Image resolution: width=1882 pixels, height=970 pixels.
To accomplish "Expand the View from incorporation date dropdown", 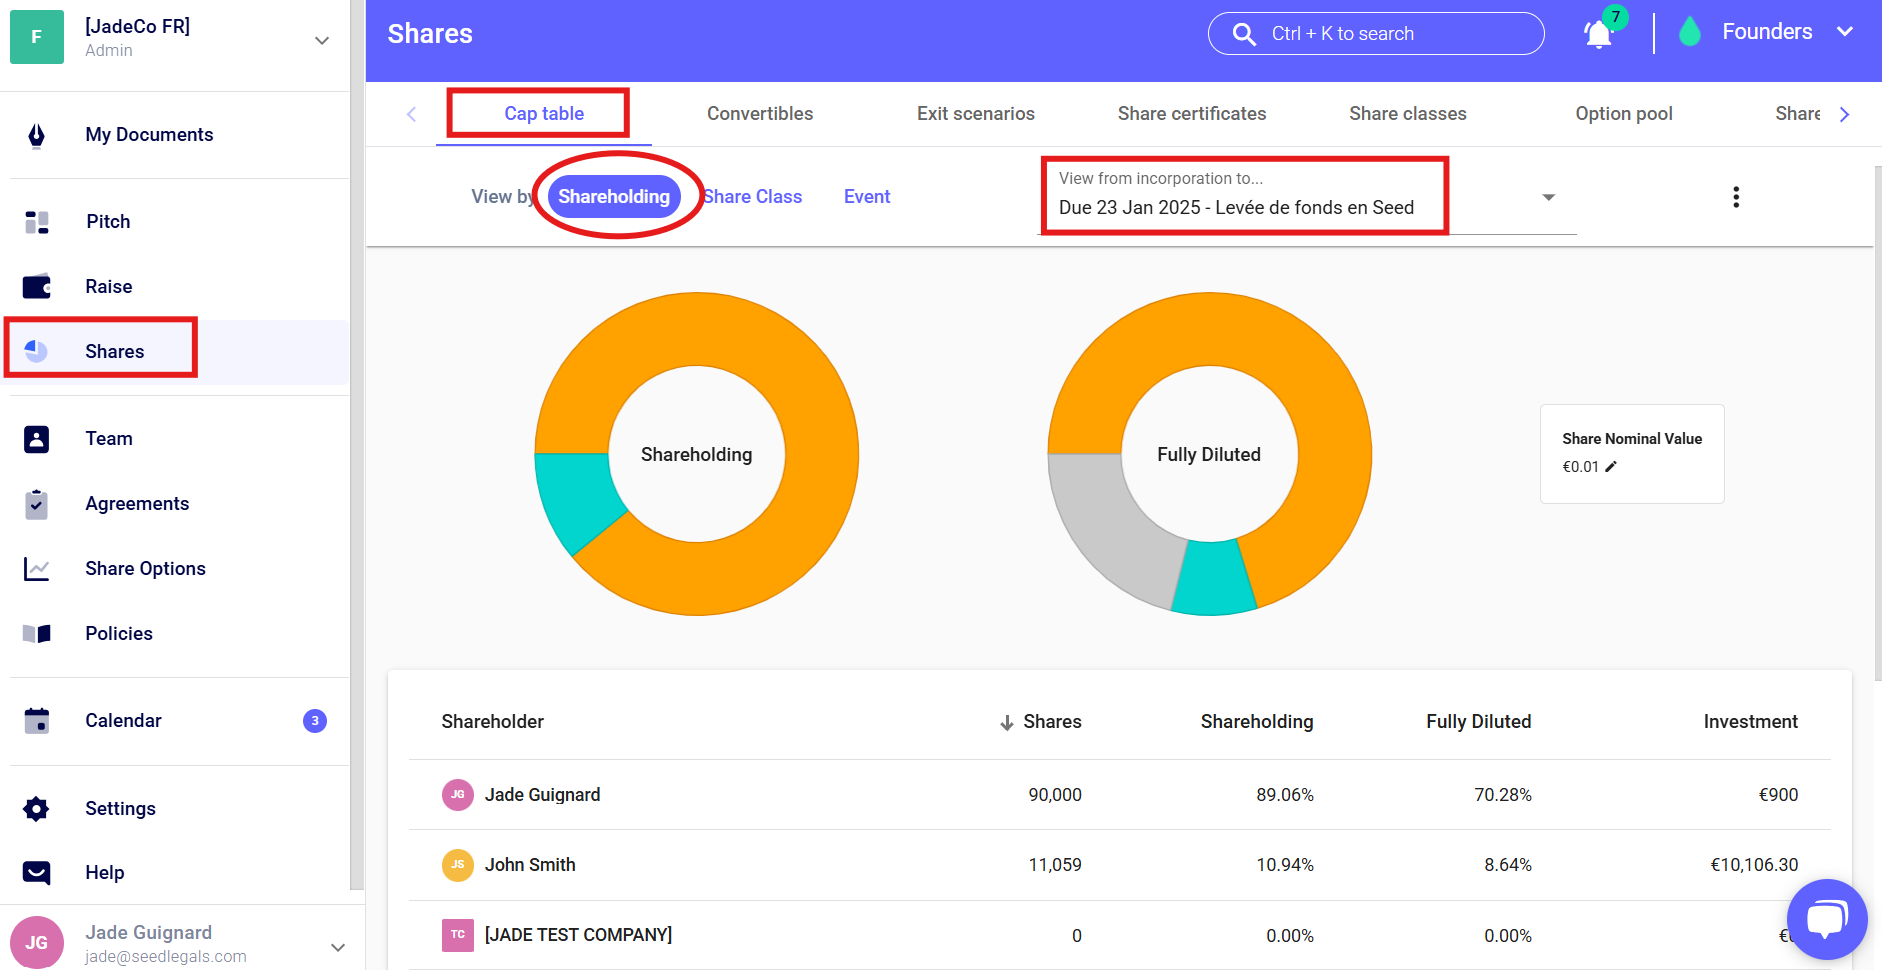I will point(1548,197).
